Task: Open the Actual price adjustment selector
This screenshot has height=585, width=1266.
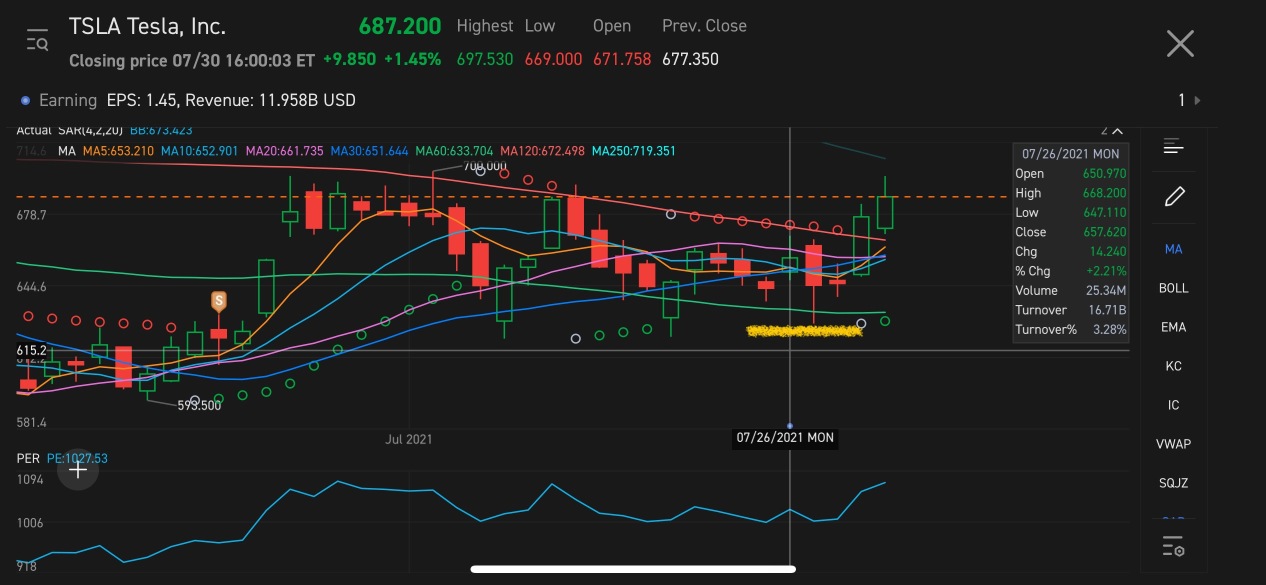Action: (x=34, y=130)
